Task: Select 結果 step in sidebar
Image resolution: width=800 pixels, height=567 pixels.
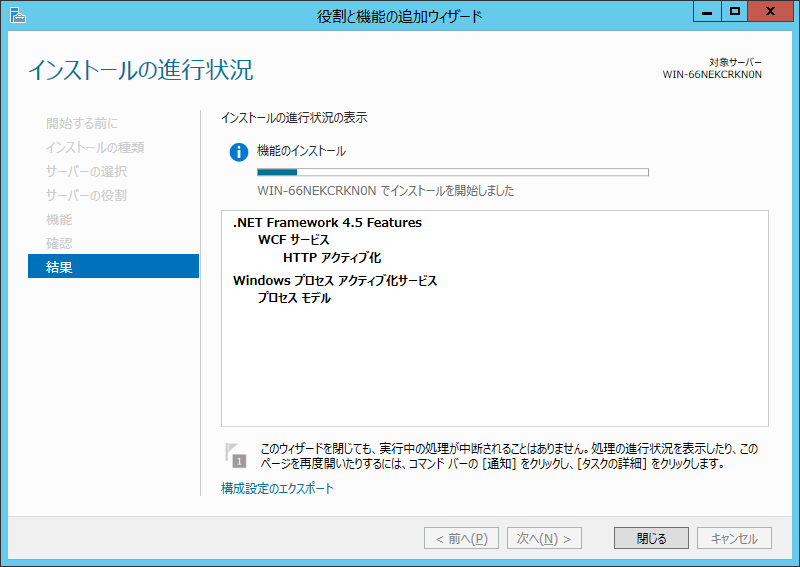Action: tap(113, 267)
